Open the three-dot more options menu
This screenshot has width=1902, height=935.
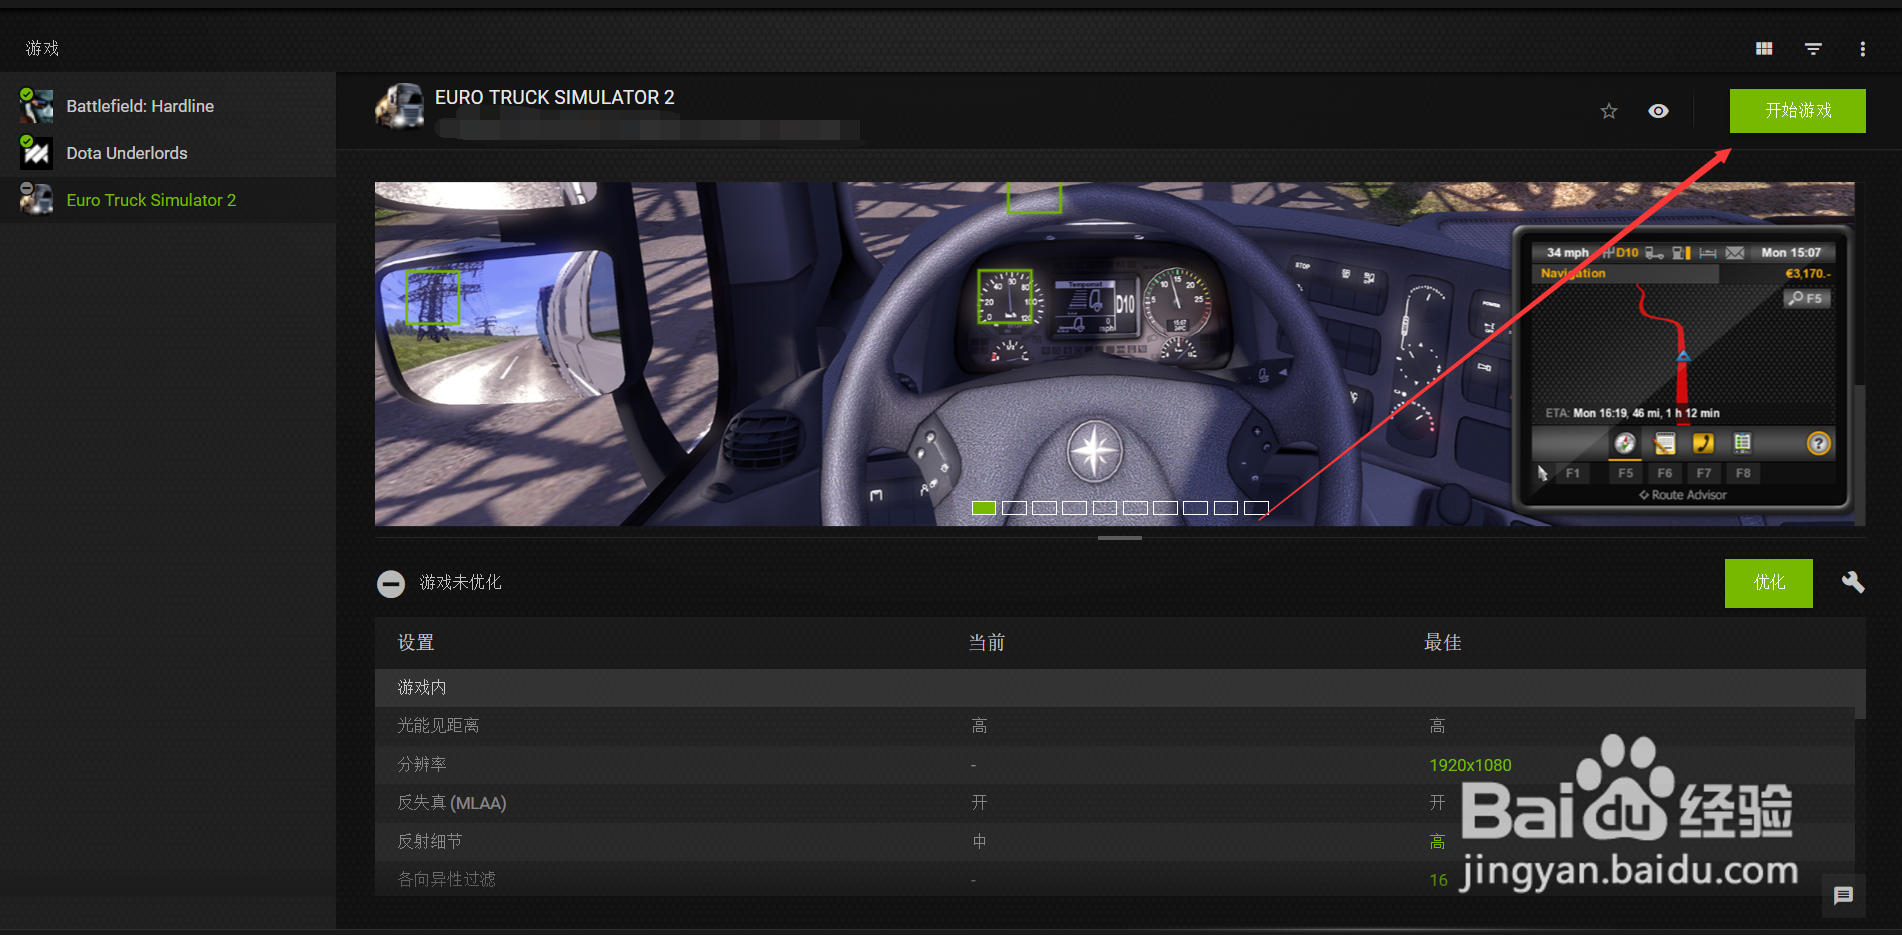click(x=1862, y=49)
